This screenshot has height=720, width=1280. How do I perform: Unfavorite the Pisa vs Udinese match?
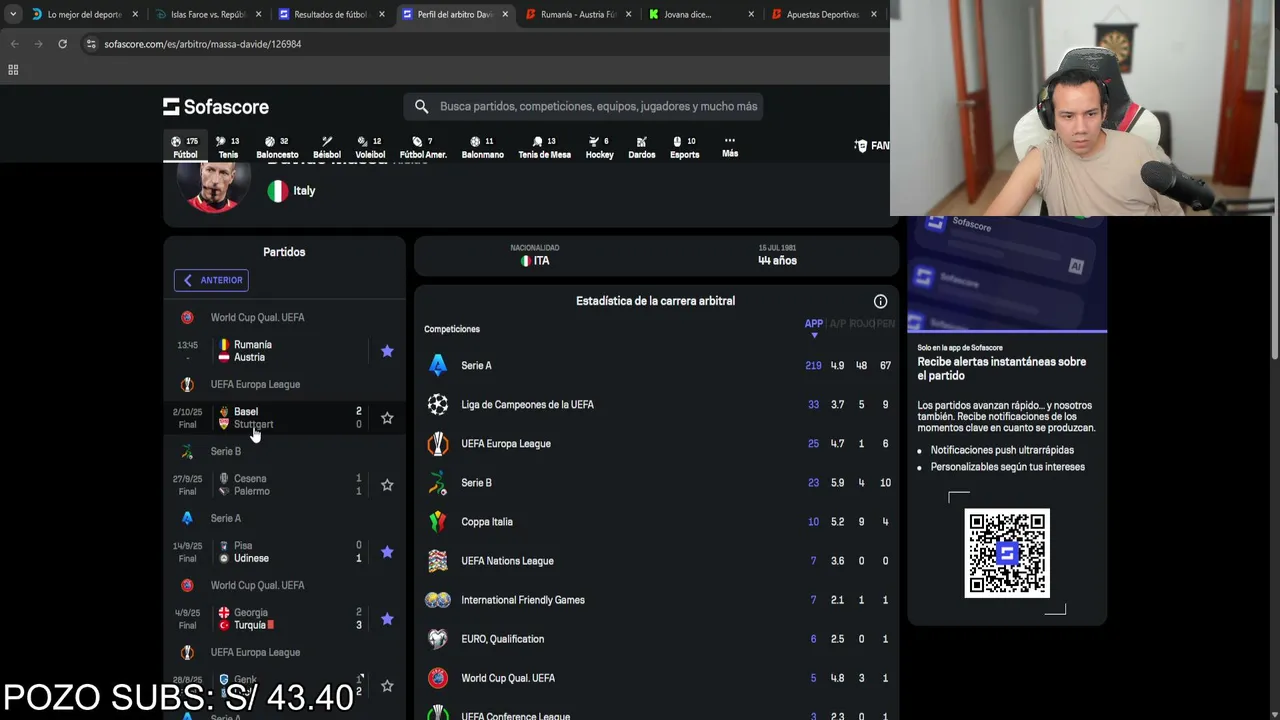387,552
